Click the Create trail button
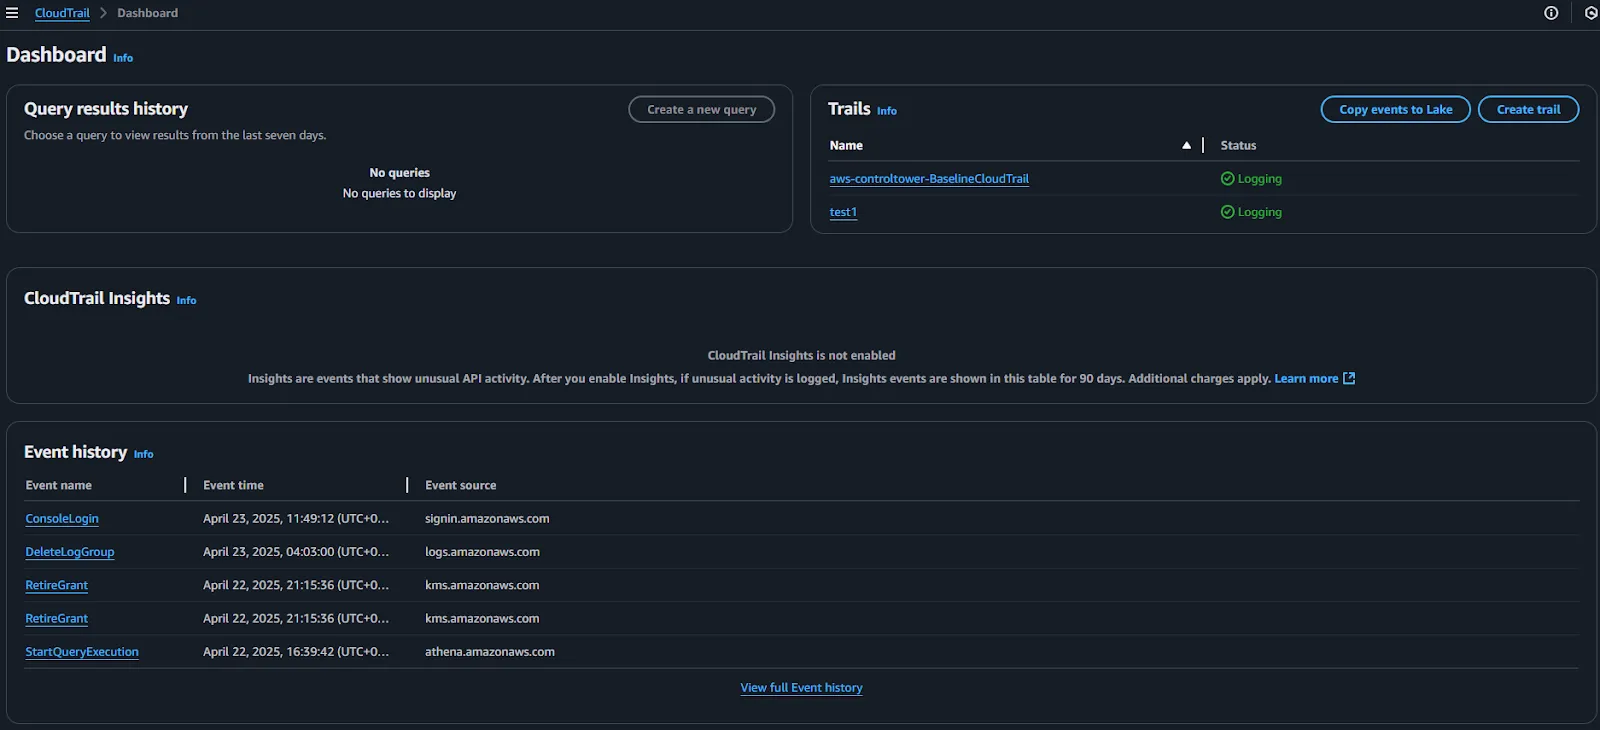The width and height of the screenshot is (1600, 730). point(1528,110)
